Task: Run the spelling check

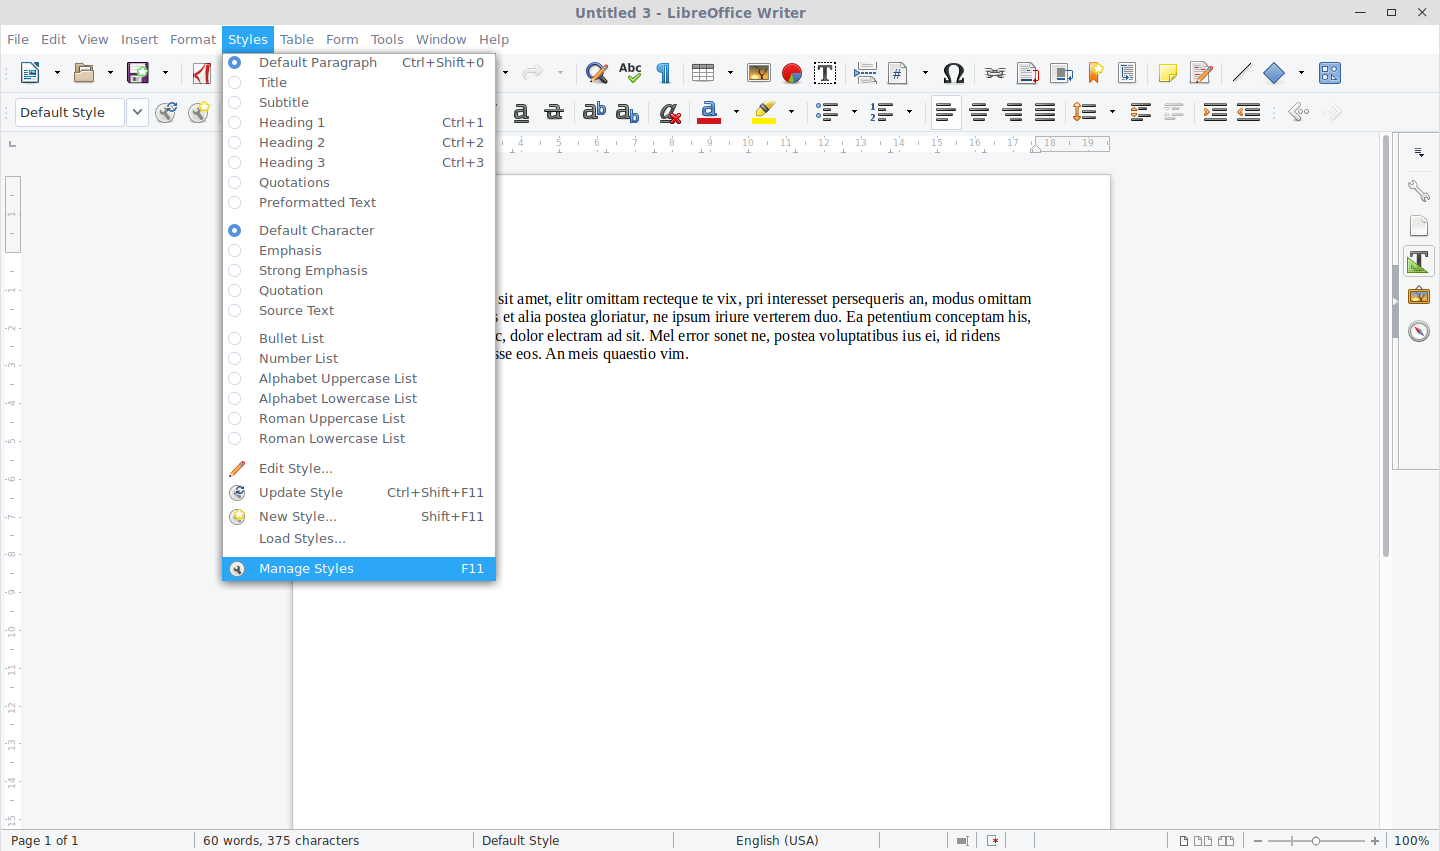Action: [630, 72]
